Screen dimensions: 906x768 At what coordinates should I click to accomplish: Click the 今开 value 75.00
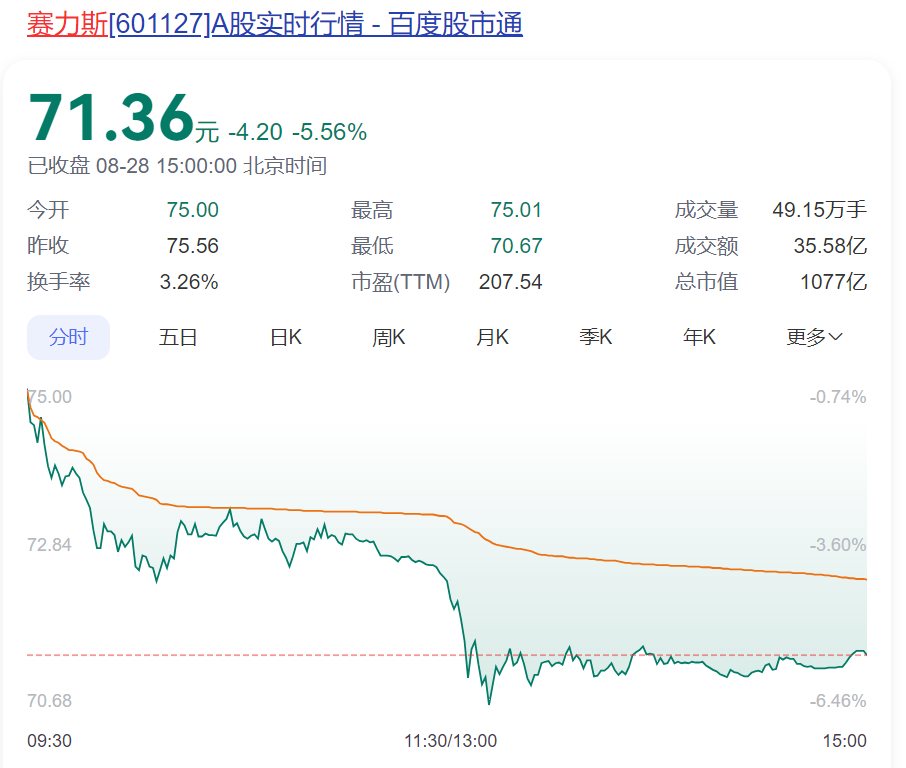192,210
